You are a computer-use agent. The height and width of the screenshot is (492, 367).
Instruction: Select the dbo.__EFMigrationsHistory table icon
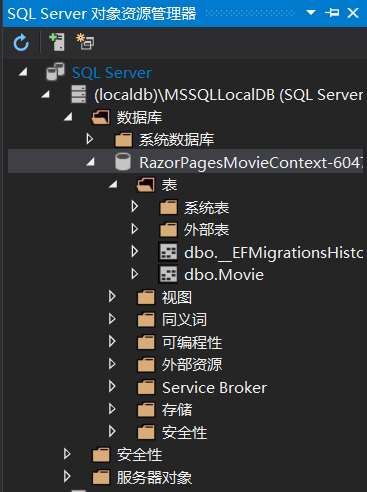pos(168,252)
